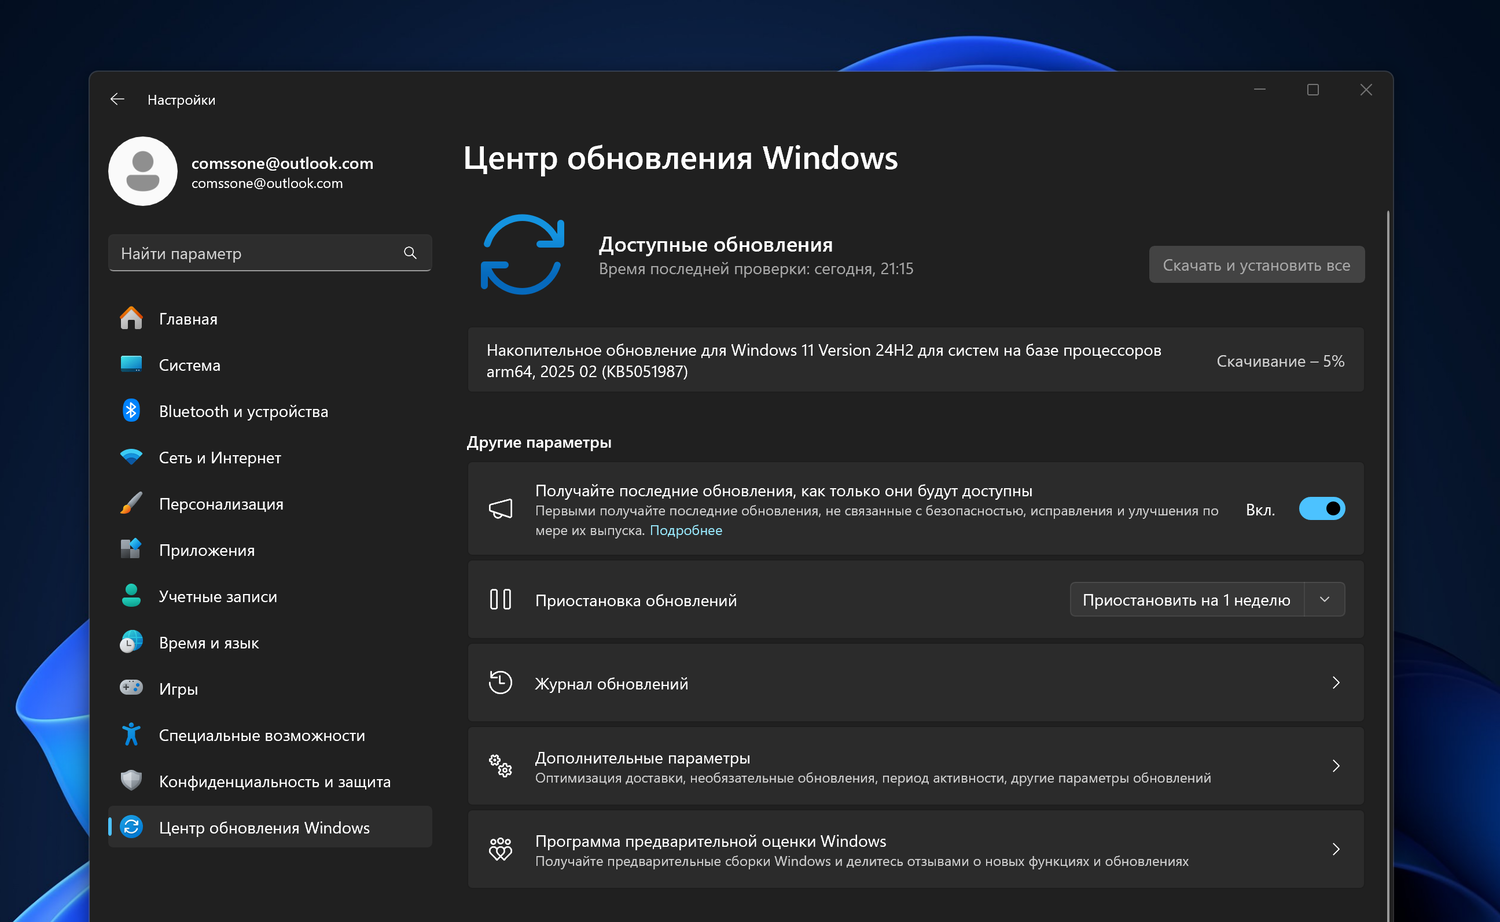Click the Приложения apps icon
This screenshot has height=922, width=1500.
click(131, 549)
